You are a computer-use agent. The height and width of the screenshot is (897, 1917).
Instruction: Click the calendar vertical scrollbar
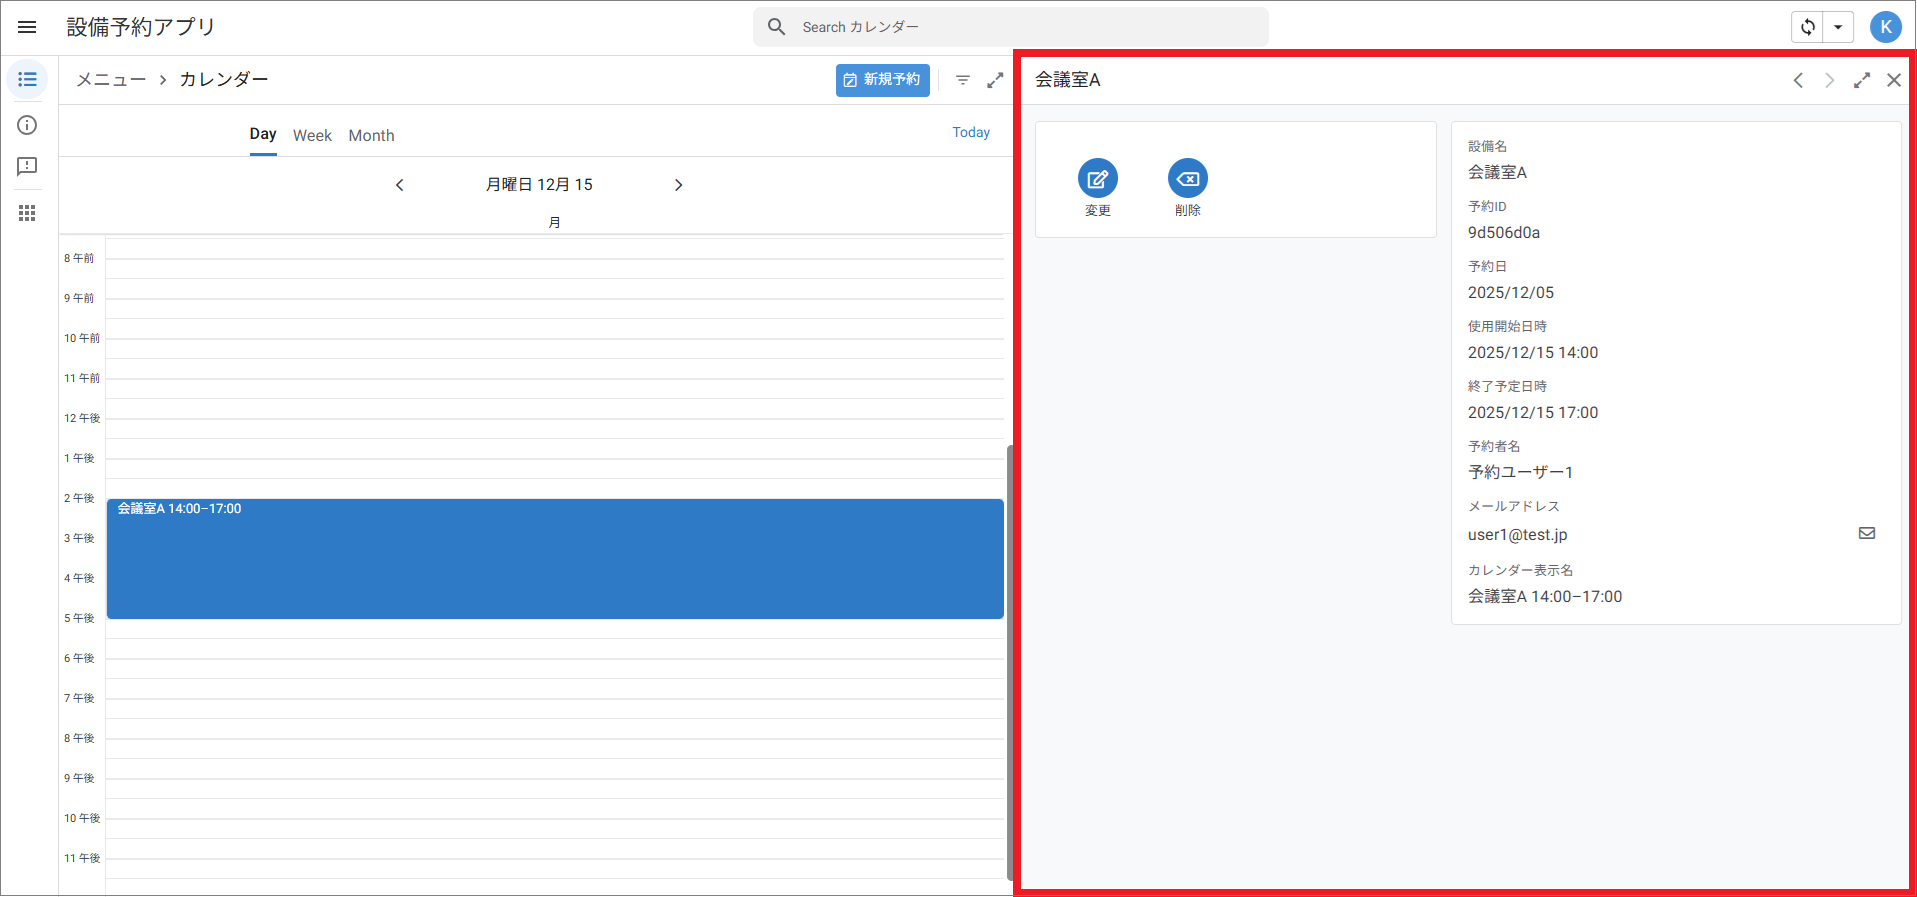click(x=1009, y=662)
